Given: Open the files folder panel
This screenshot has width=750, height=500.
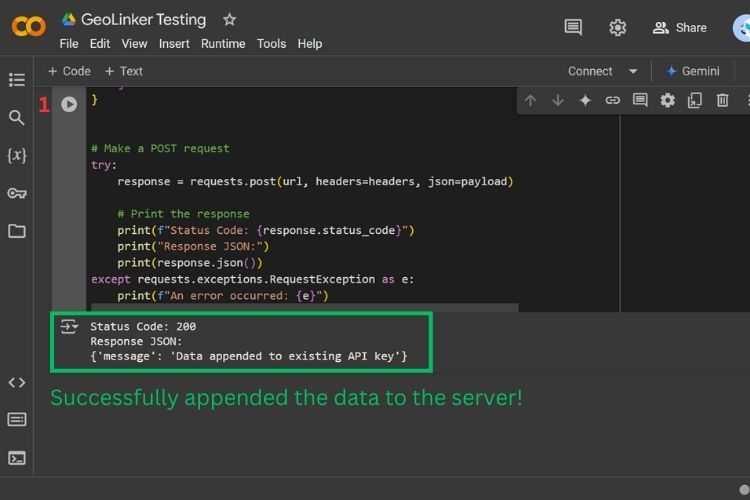Looking at the screenshot, I should [17, 231].
